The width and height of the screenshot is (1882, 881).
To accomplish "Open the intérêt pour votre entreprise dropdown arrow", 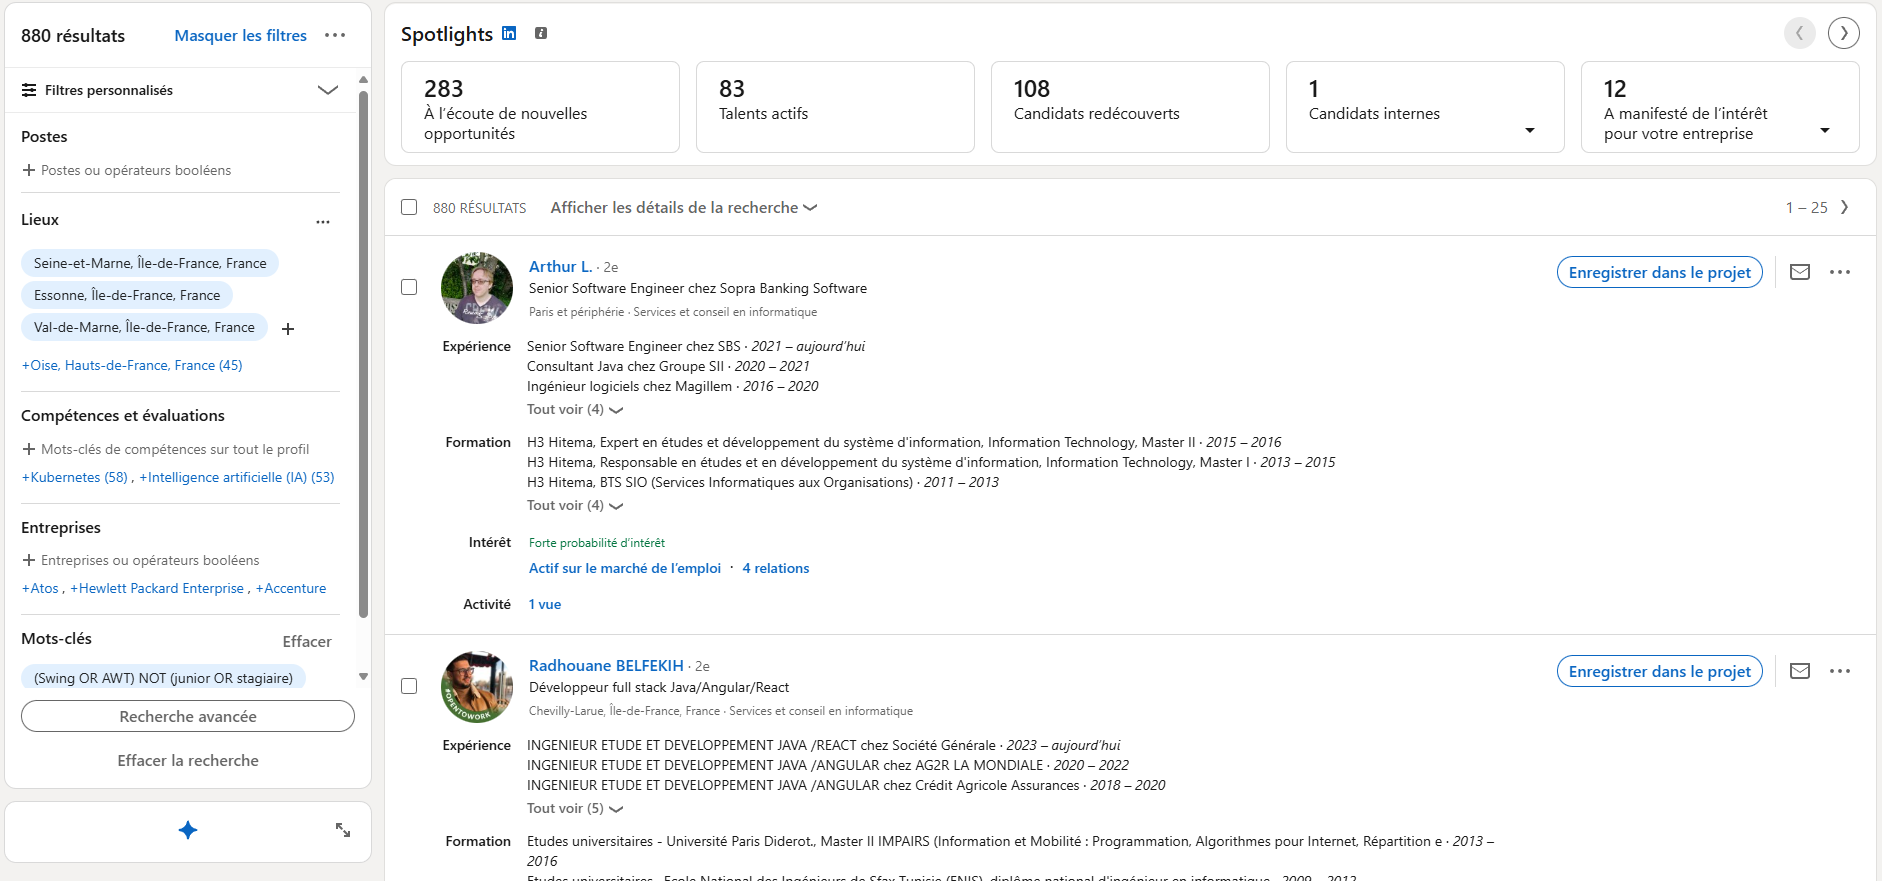I will tap(1825, 131).
